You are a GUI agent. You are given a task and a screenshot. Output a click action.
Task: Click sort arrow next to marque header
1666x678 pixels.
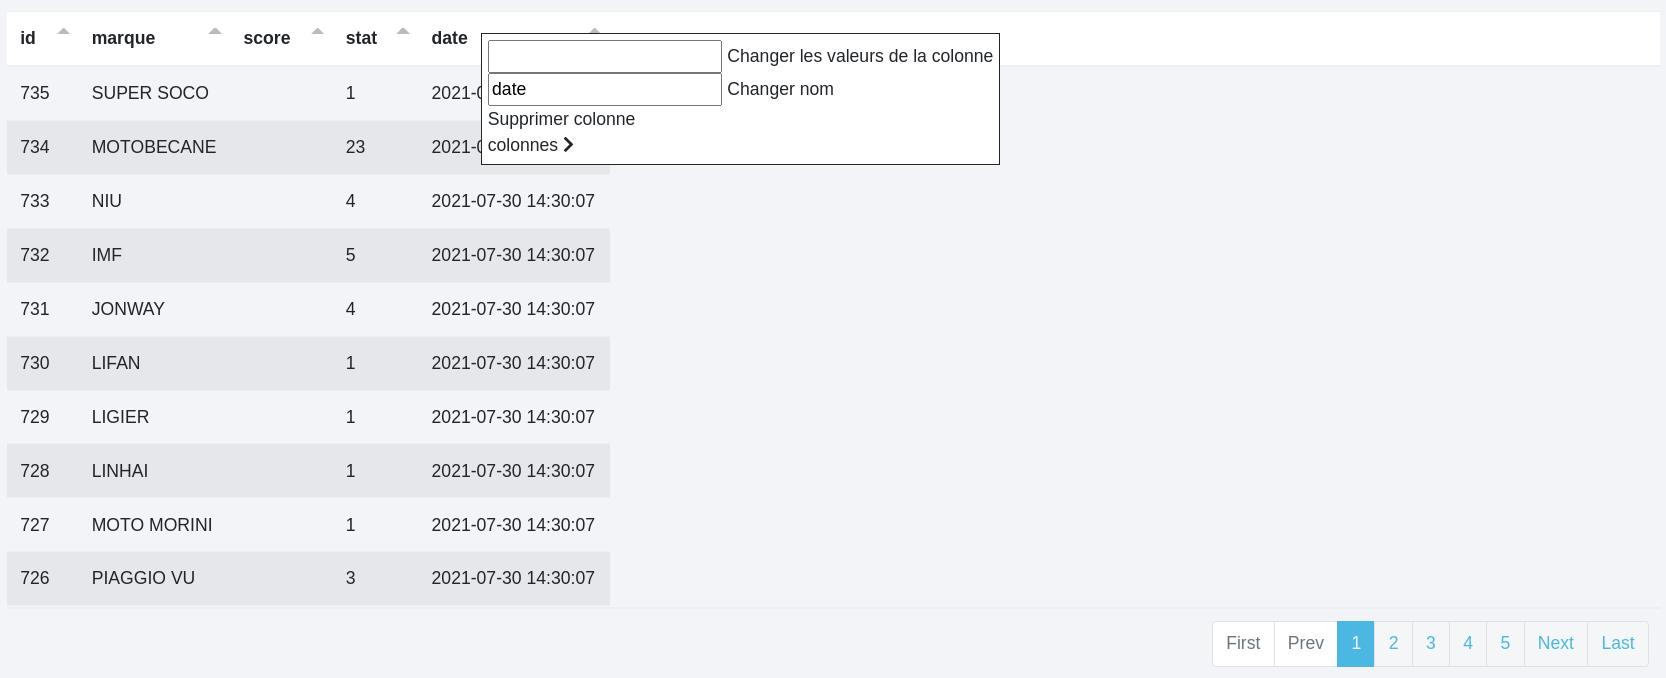(x=215, y=32)
